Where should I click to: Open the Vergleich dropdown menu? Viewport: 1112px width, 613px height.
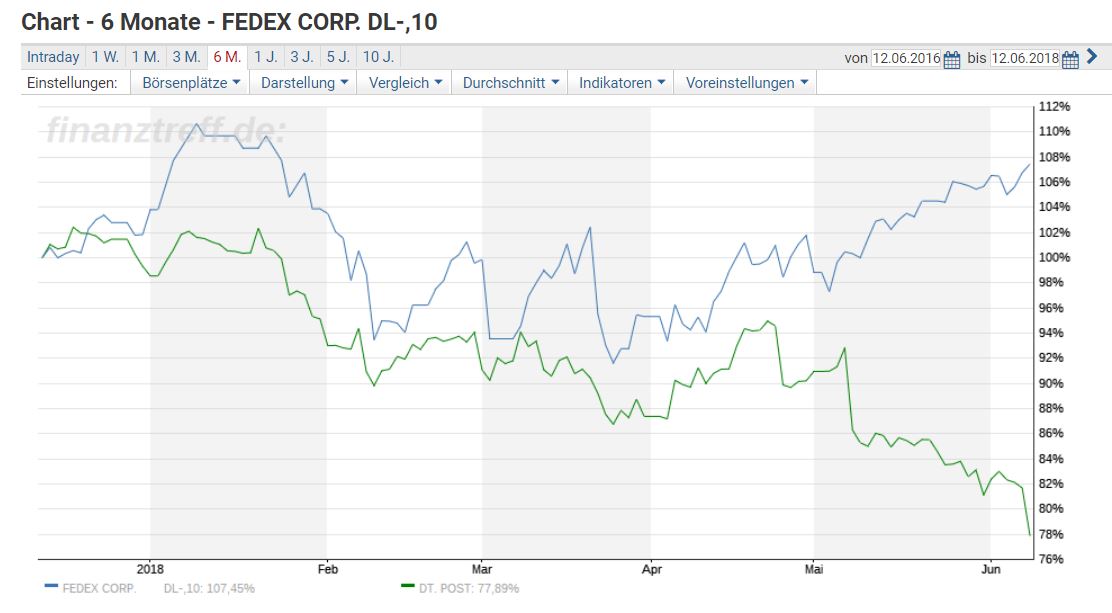pos(405,83)
